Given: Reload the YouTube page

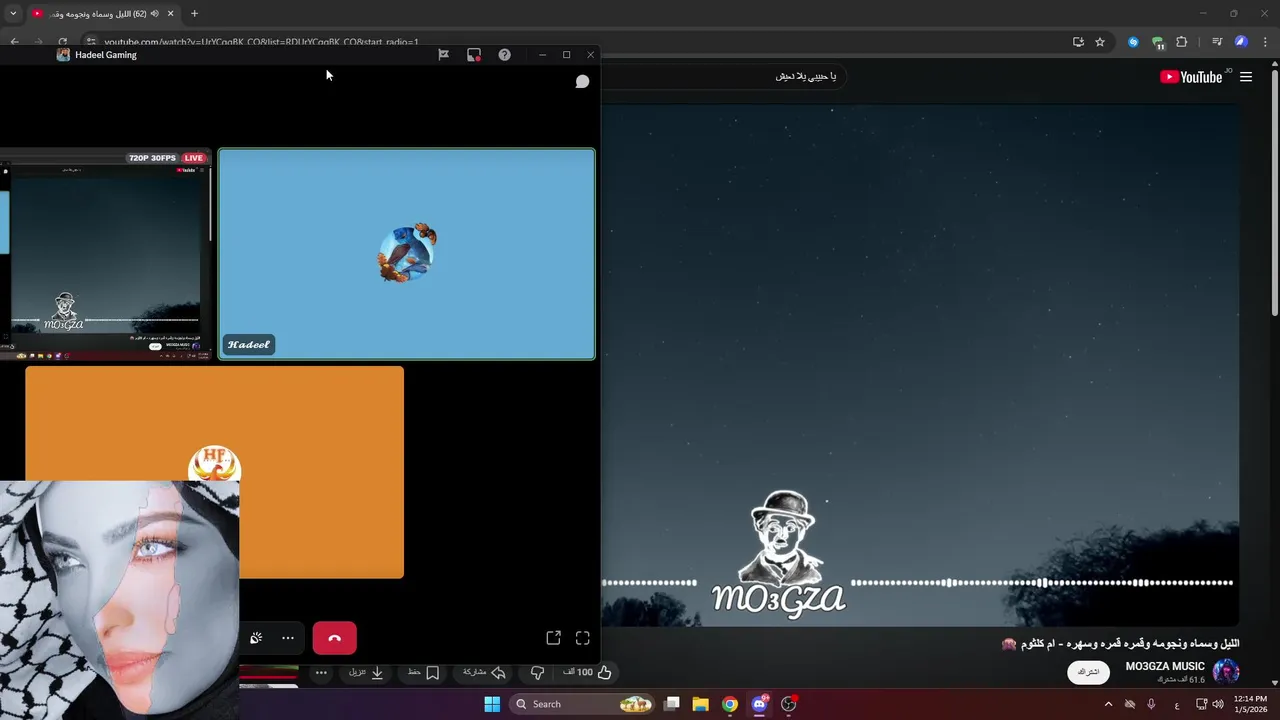Looking at the screenshot, I should pyautogui.click(x=62, y=42).
